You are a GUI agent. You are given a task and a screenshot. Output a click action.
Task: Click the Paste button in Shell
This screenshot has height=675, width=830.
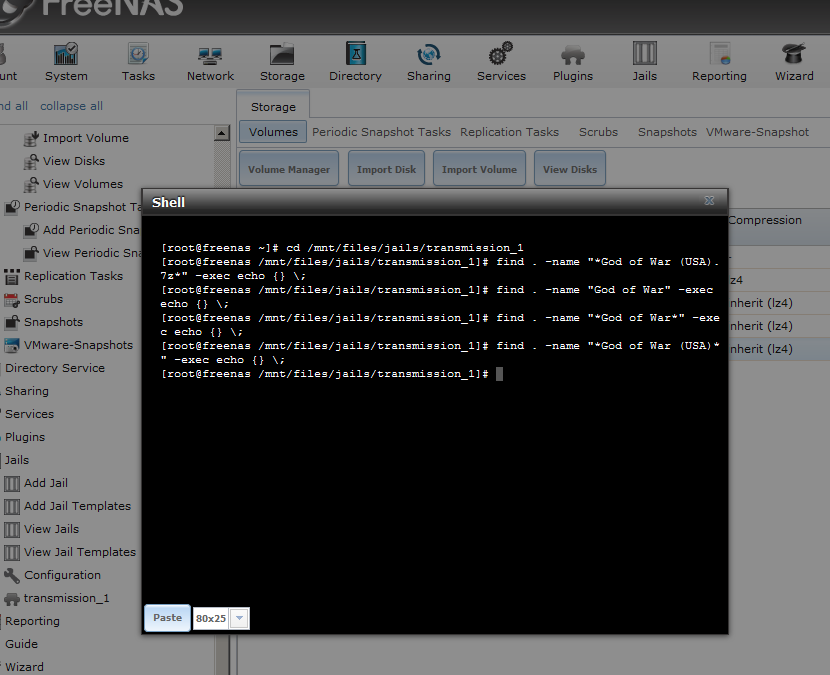167,618
